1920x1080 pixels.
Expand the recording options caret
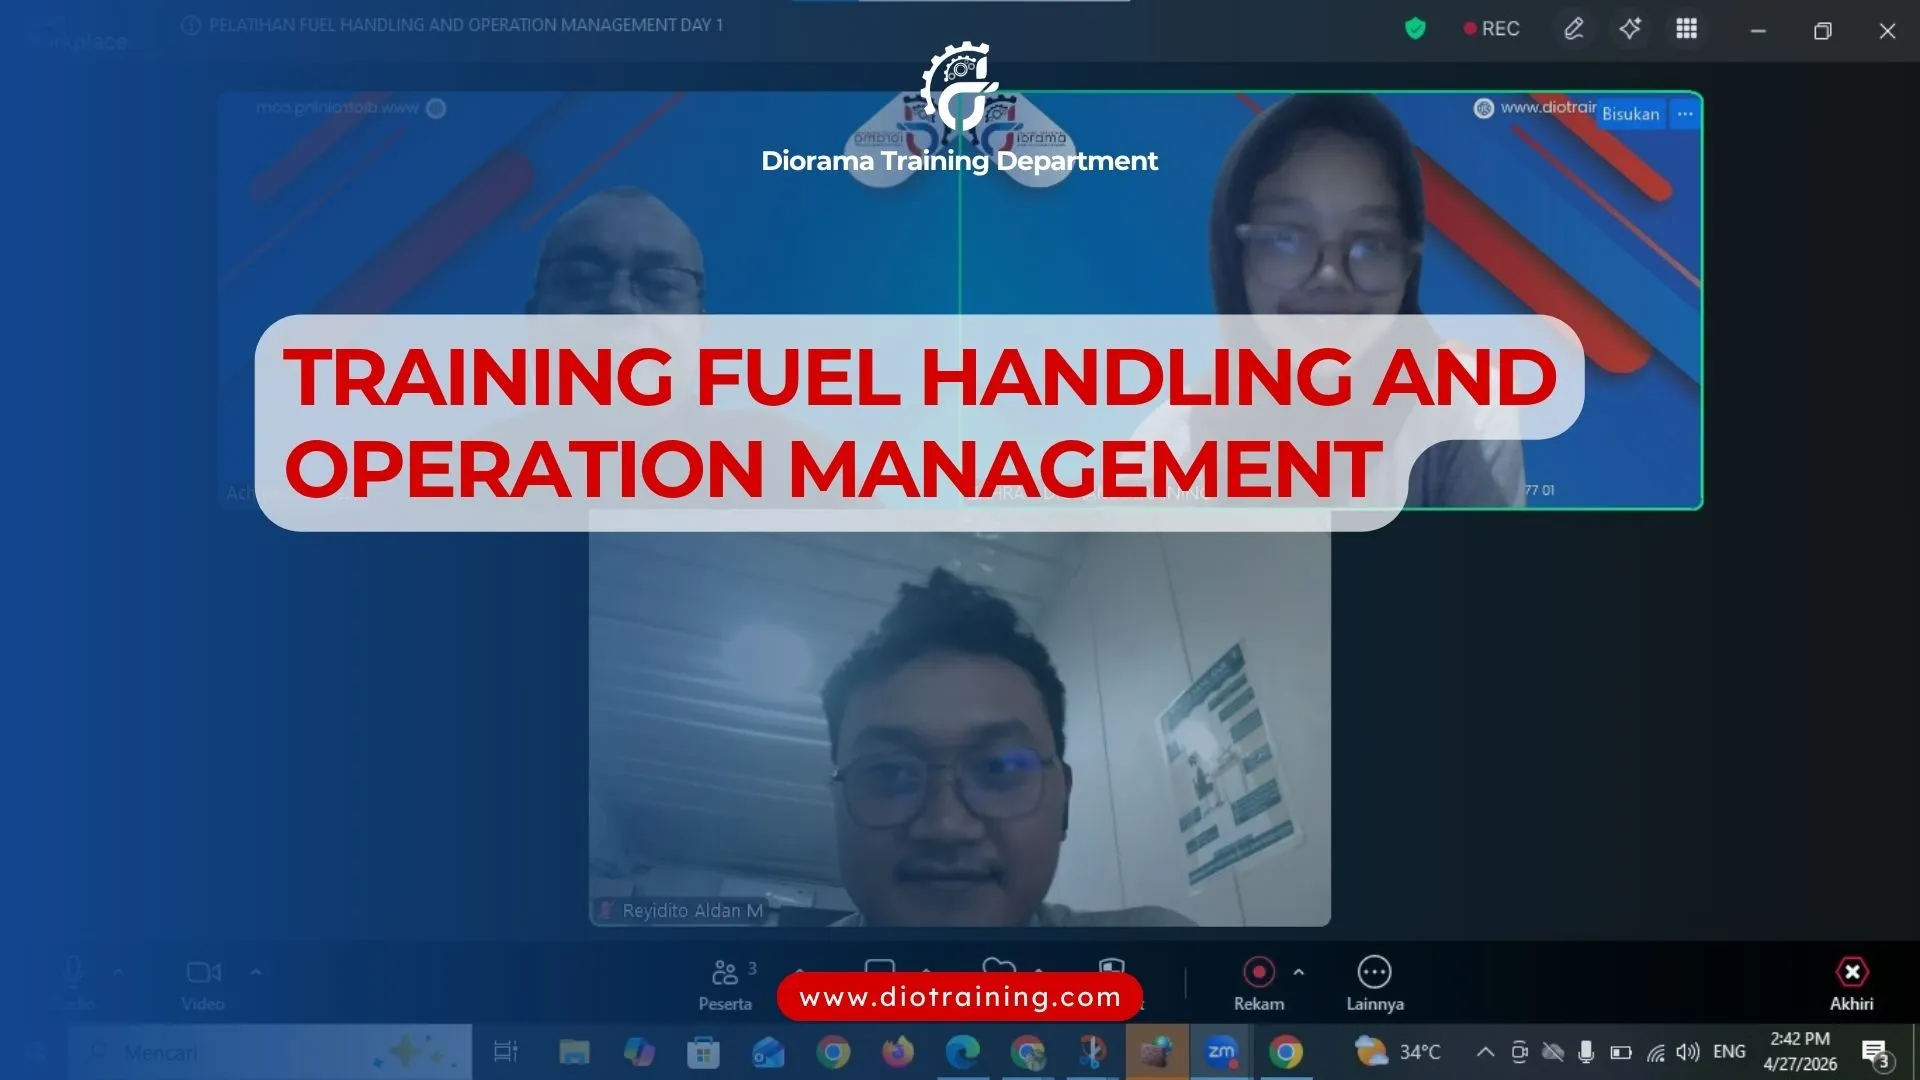click(x=1298, y=971)
